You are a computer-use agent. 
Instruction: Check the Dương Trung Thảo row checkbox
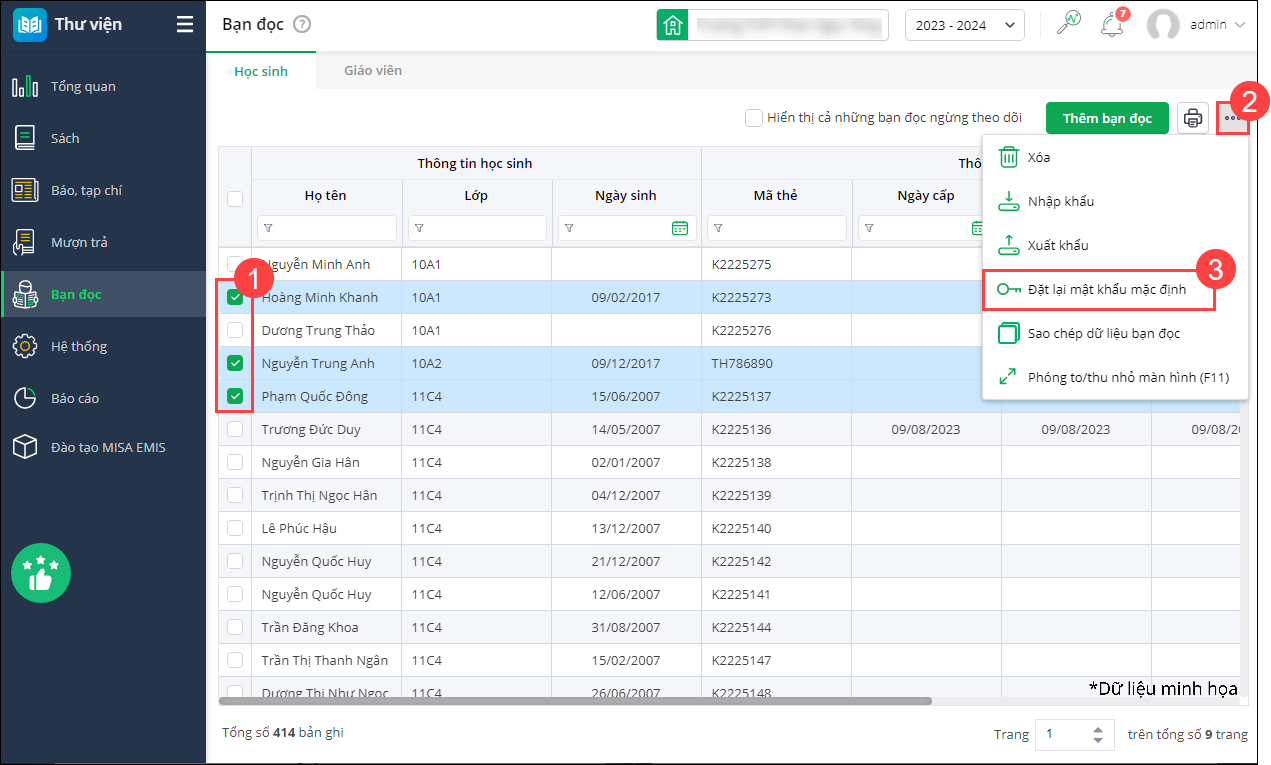[x=235, y=330]
